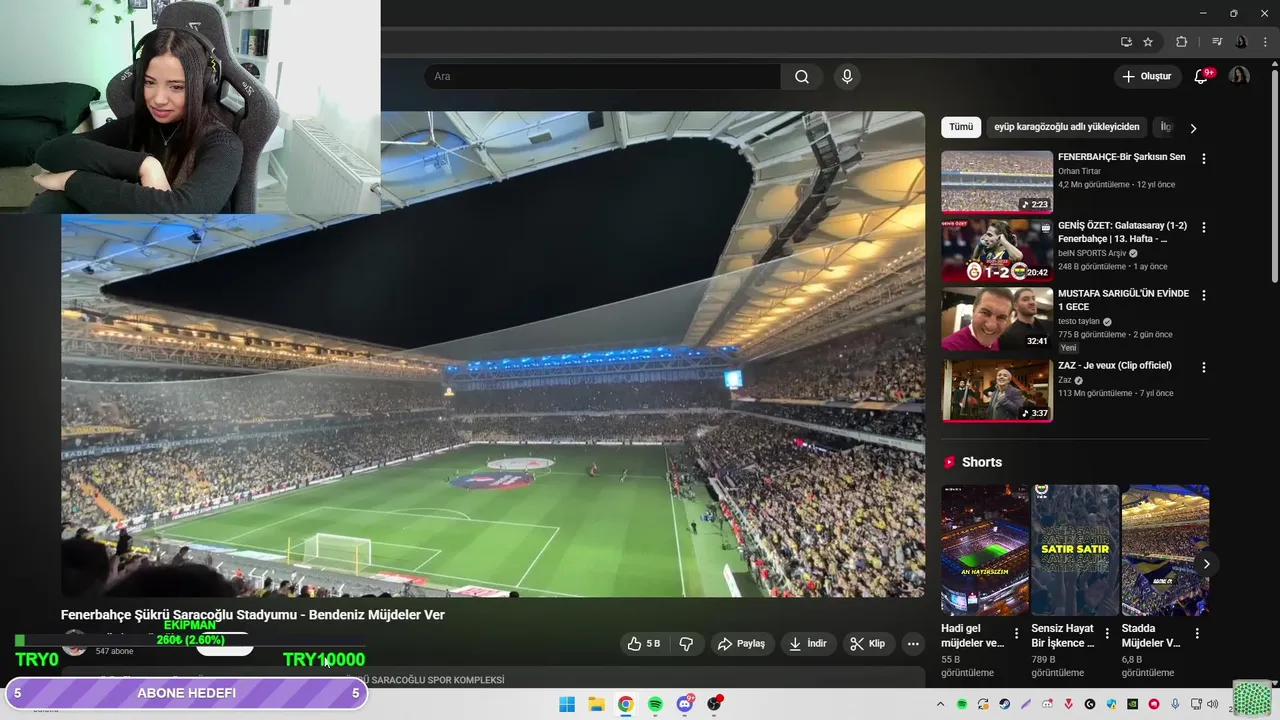Click the video title Bendeniz Müjdeler Ver
This screenshot has height=720, width=1280.
pyautogui.click(x=253, y=615)
